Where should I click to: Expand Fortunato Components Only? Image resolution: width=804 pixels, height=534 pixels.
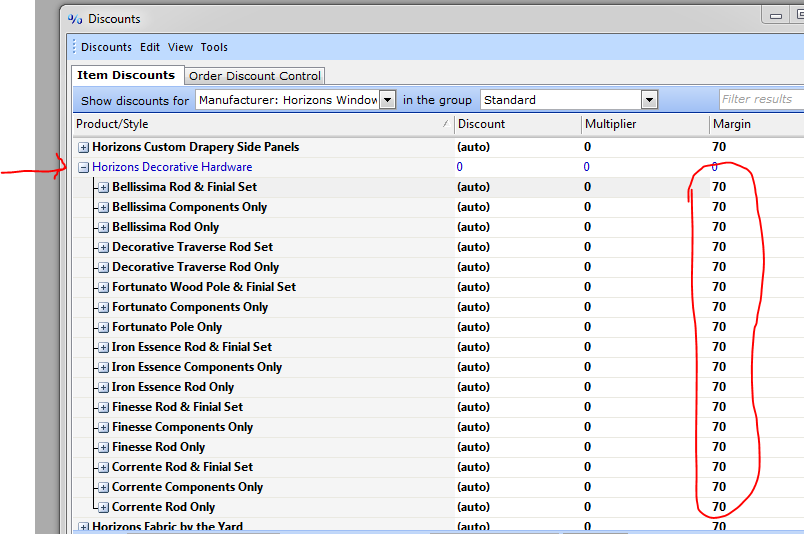point(104,308)
